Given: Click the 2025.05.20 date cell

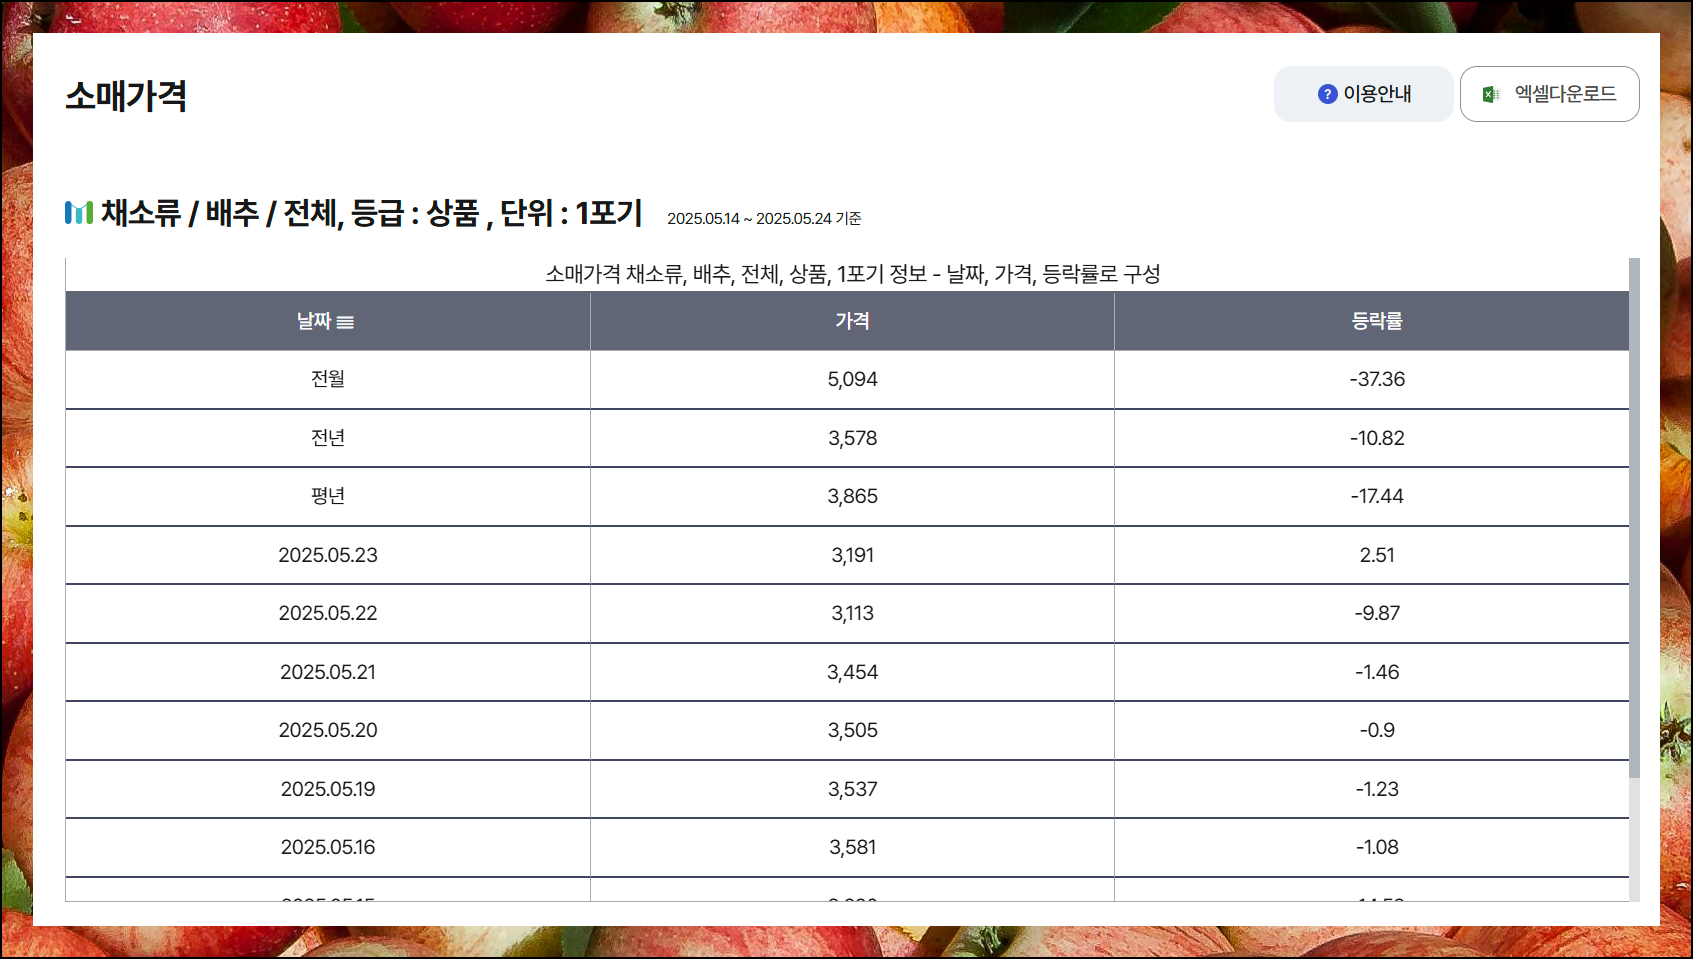Looking at the screenshot, I should tap(328, 730).
